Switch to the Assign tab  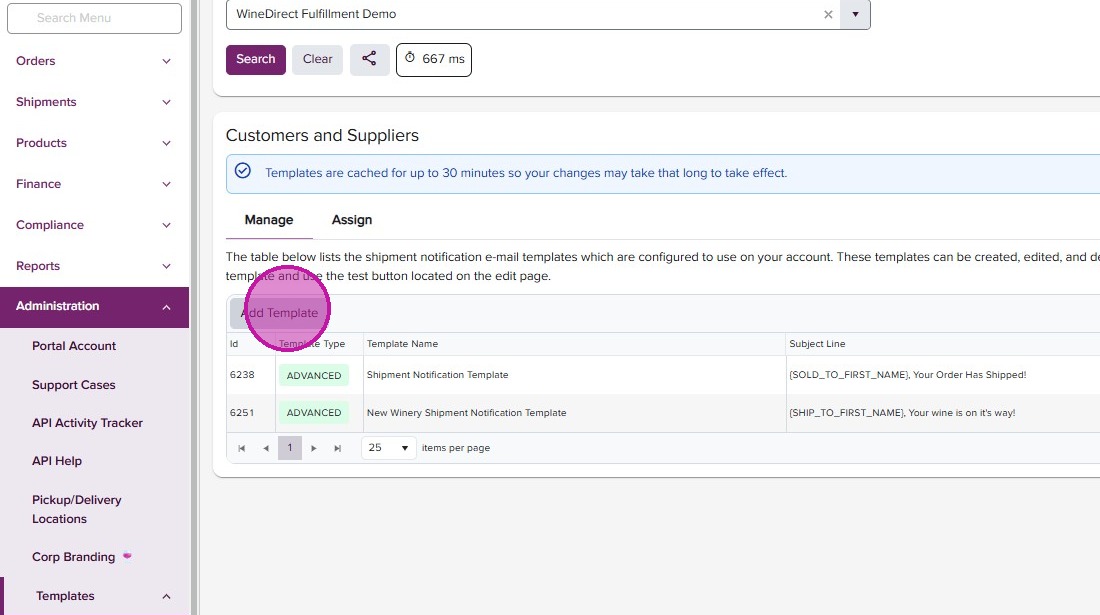point(352,220)
